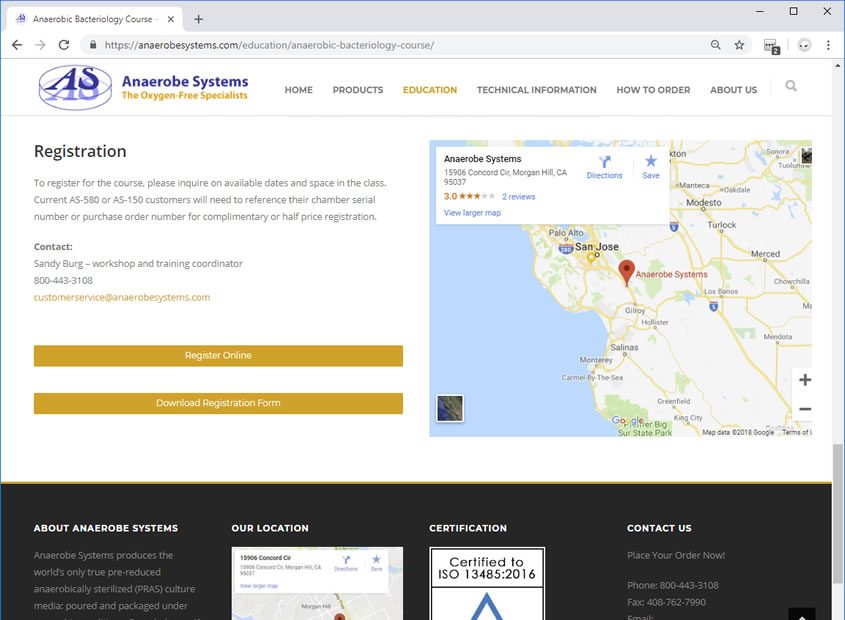Click the browser reload icon
Viewport: 845px width, 620px height.
64,45
